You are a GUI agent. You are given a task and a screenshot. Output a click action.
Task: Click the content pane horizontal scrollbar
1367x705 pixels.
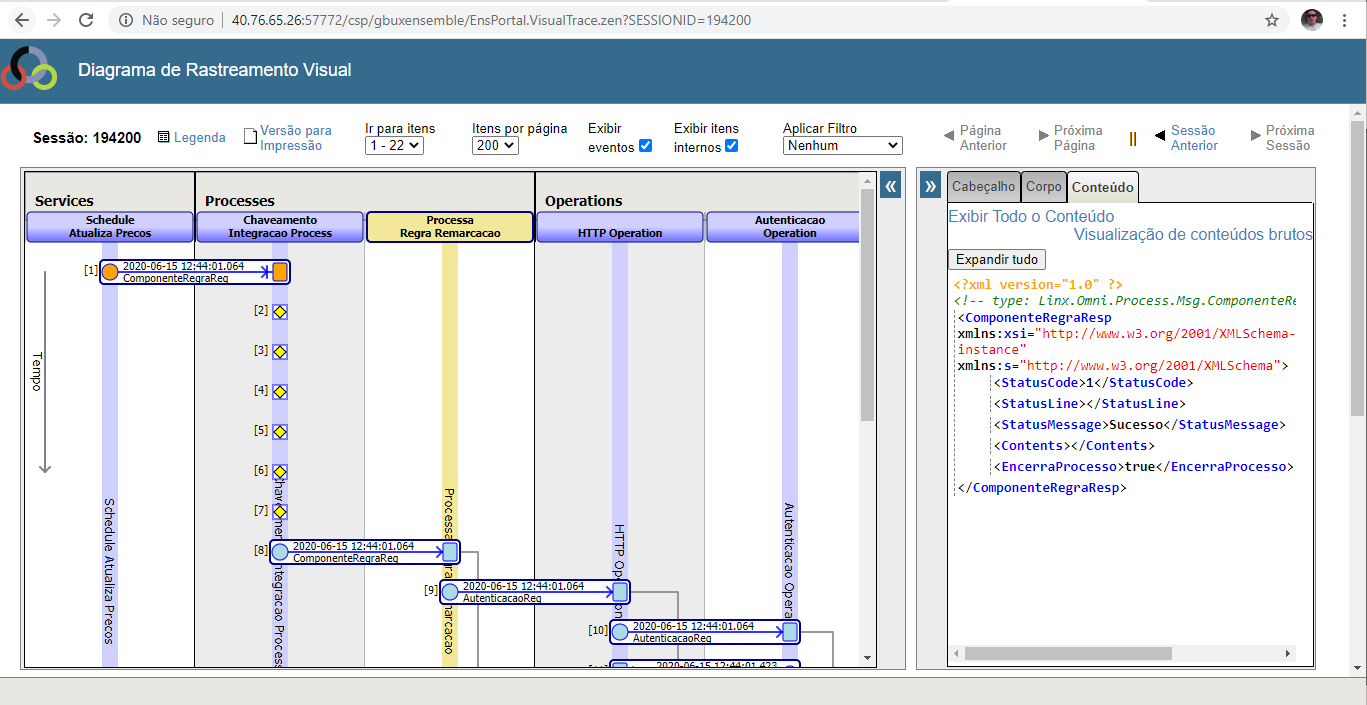[1067, 653]
